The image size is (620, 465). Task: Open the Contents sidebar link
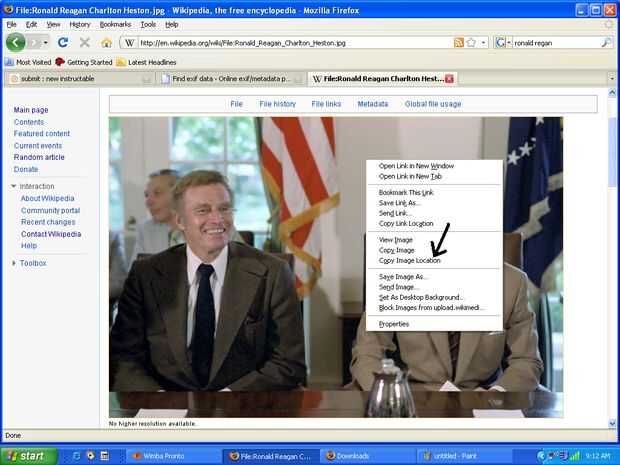coord(29,122)
